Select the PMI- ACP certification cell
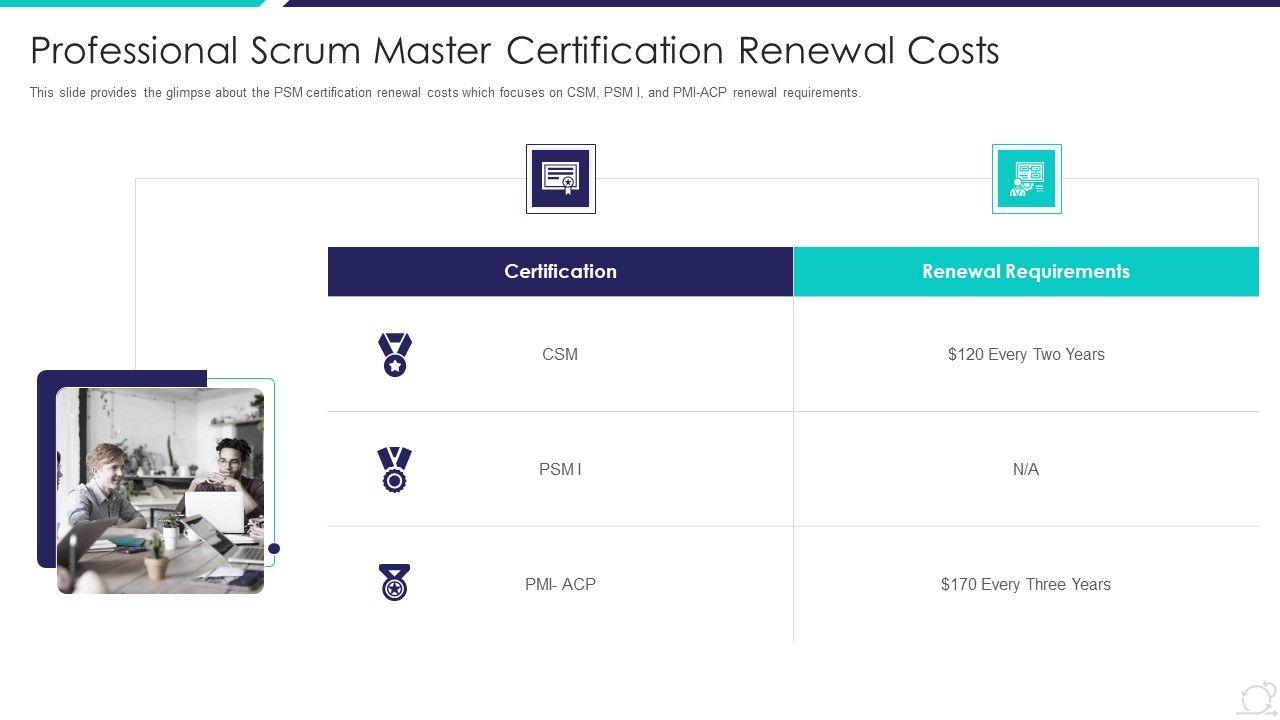Viewport: 1280px width, 720px height. 560,584
